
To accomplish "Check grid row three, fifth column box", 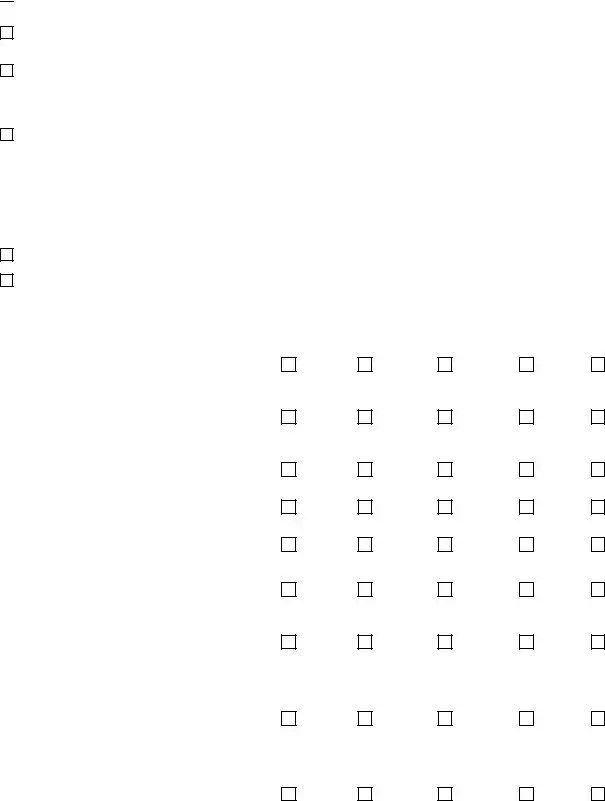I will [x=598, y=468].
